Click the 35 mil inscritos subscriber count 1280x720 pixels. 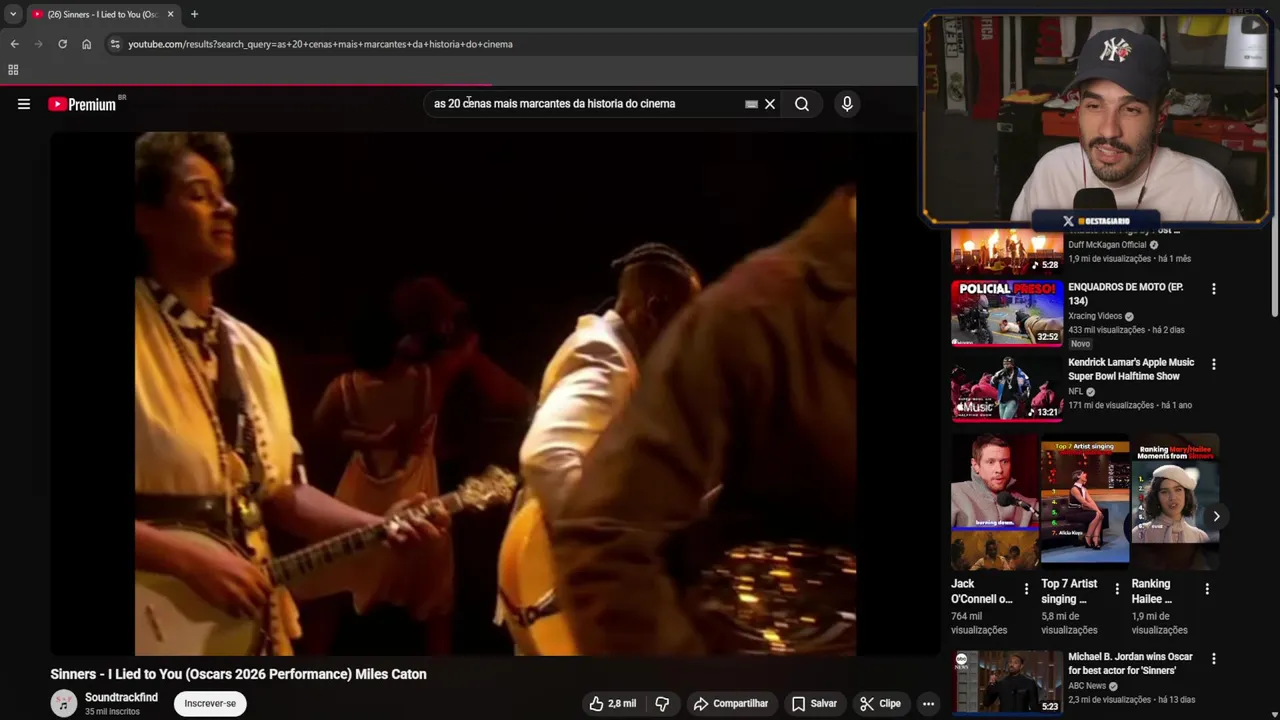click(x=112, y=712)
